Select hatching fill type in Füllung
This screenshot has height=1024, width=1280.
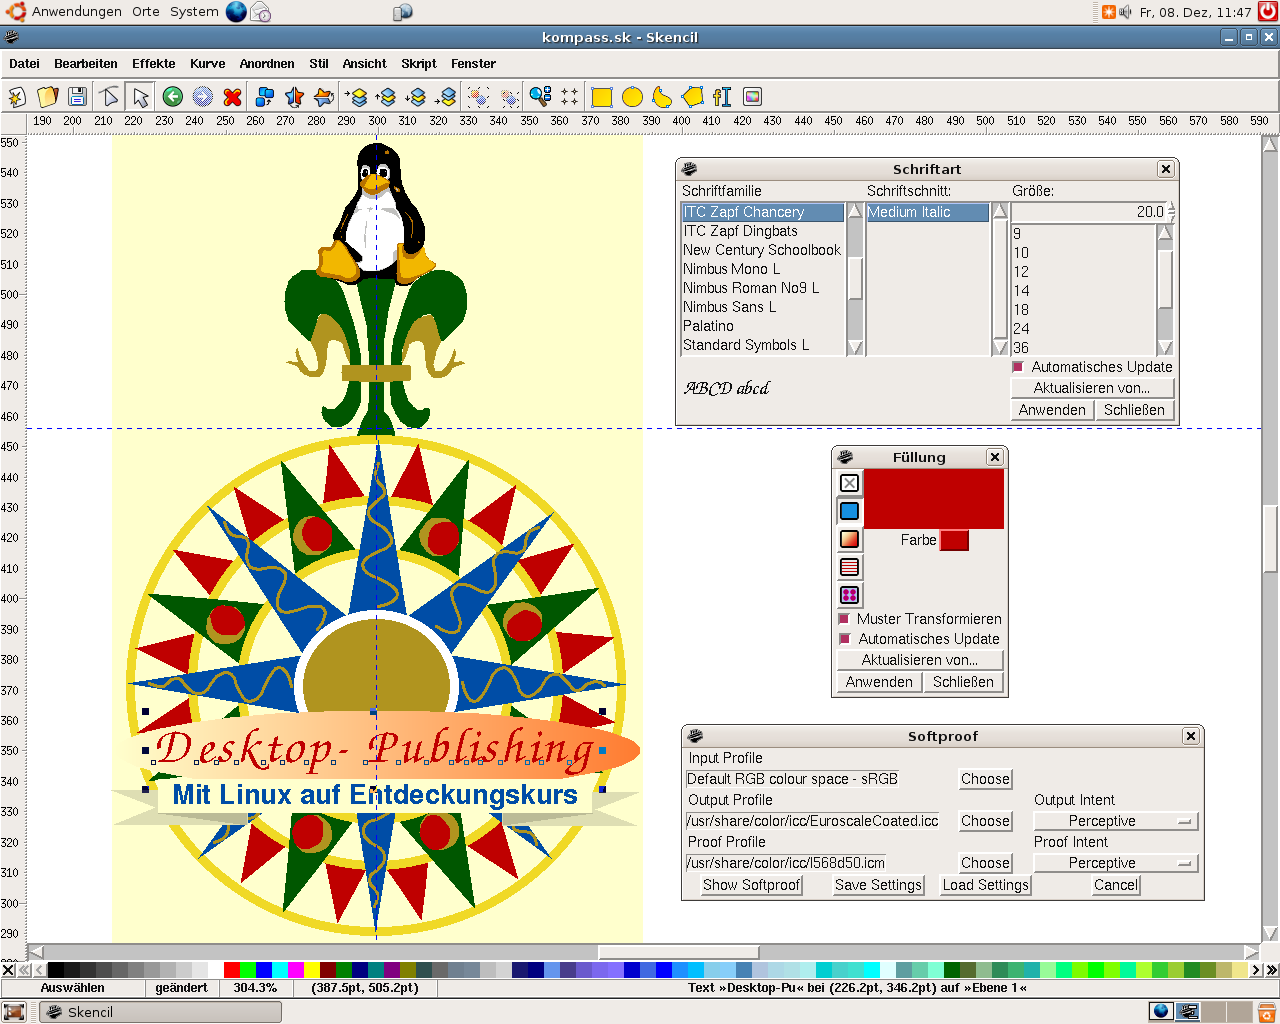[849, 567]
